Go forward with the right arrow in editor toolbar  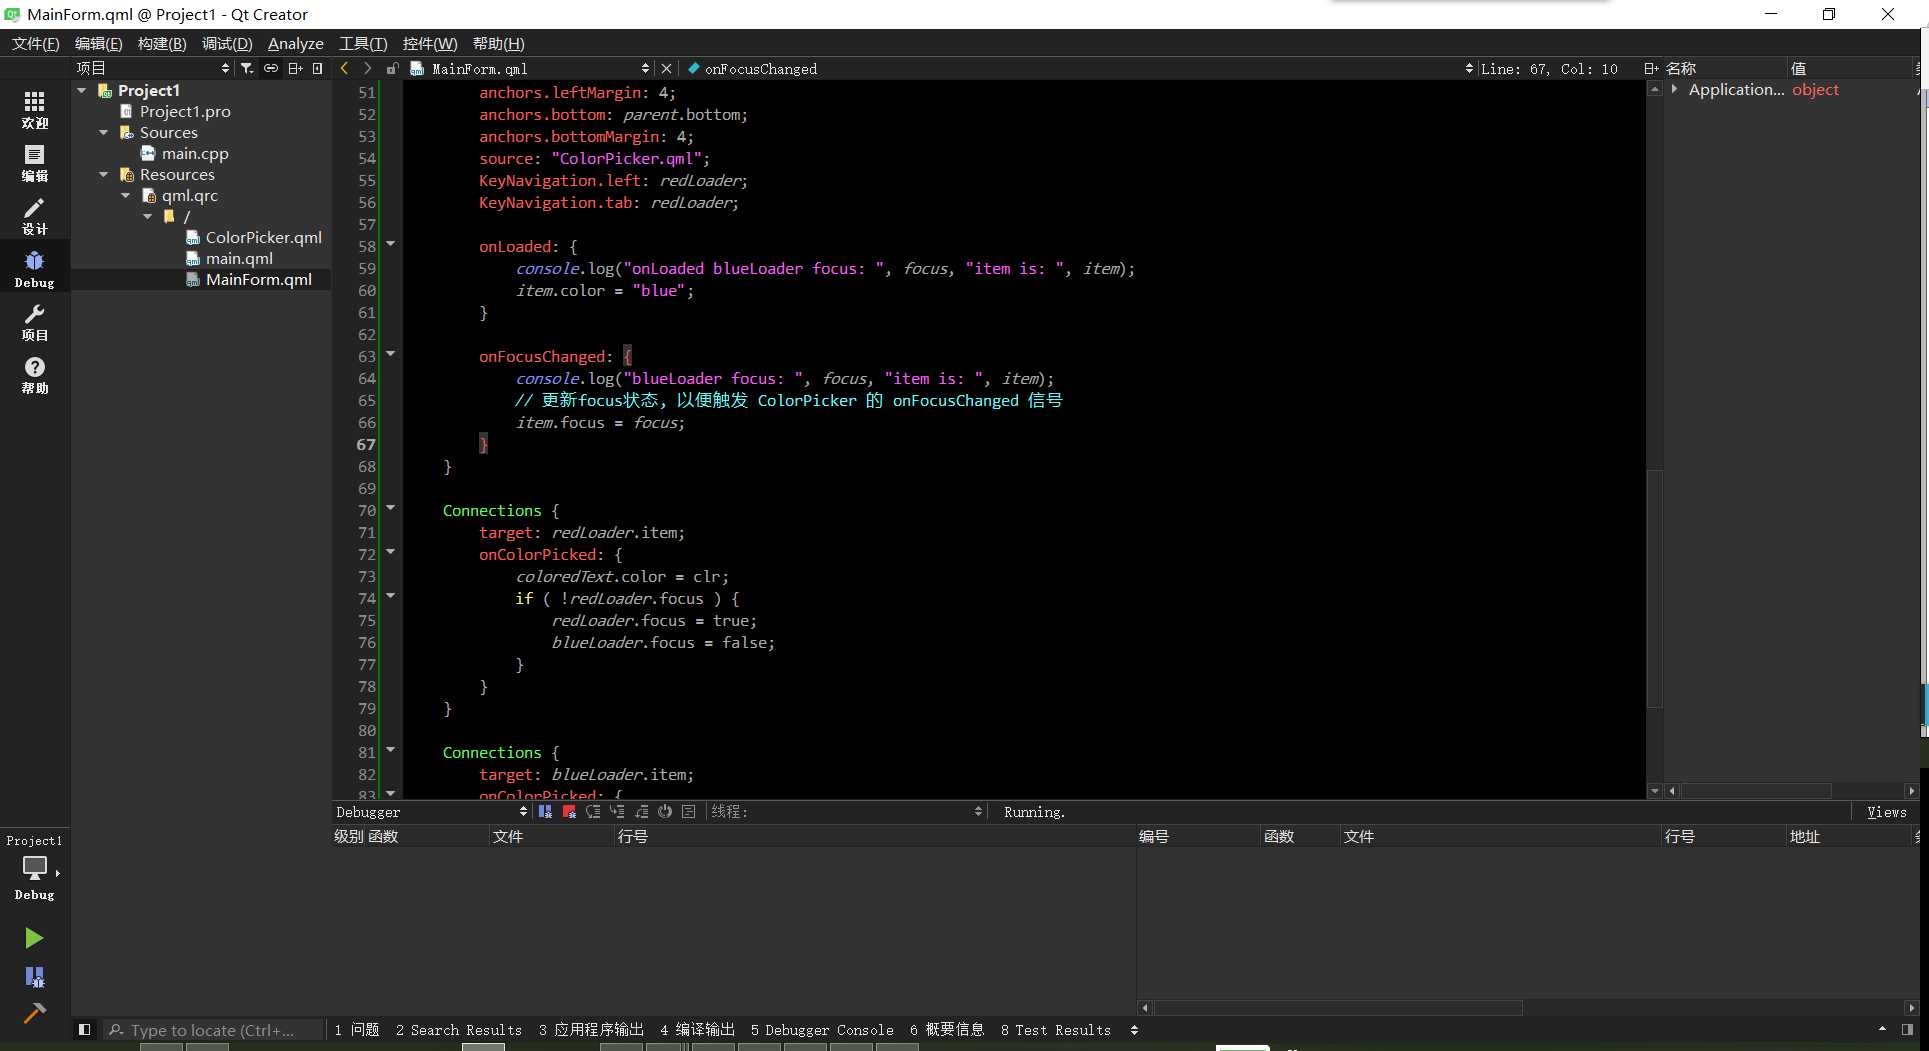coord(367,68)
